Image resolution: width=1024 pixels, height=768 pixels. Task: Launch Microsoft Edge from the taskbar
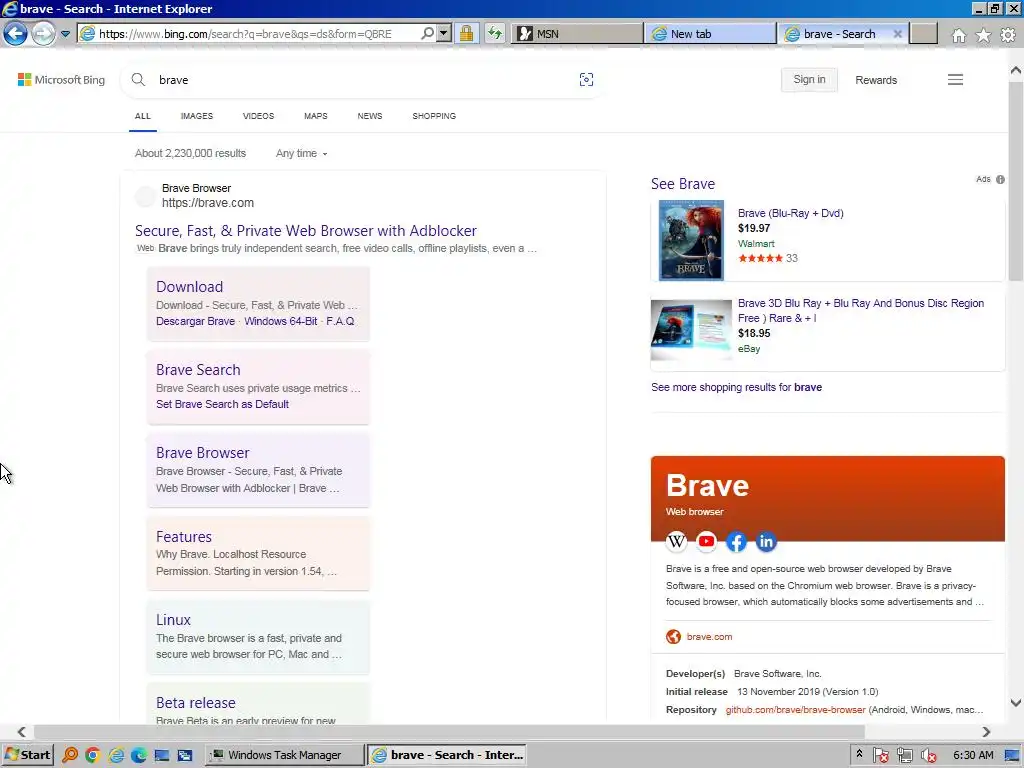click(x=139, y=755)
